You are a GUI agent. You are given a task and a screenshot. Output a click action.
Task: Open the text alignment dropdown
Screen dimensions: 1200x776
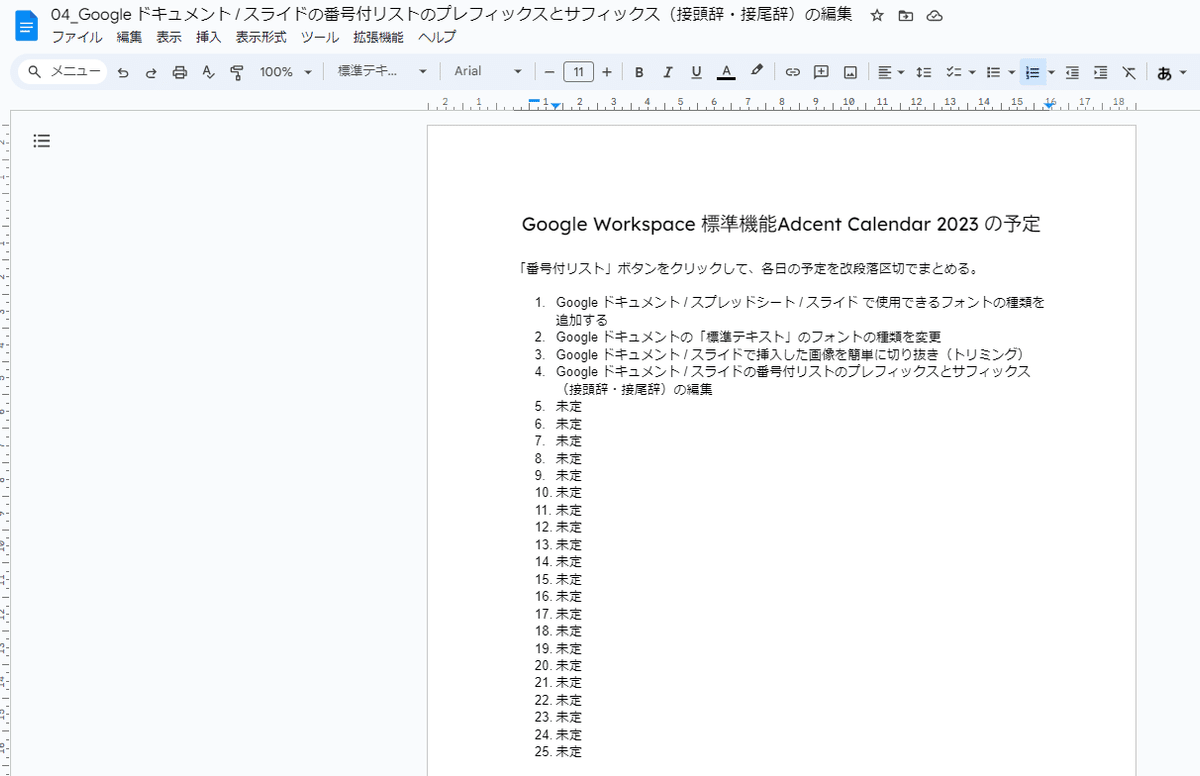pos(891,72)
